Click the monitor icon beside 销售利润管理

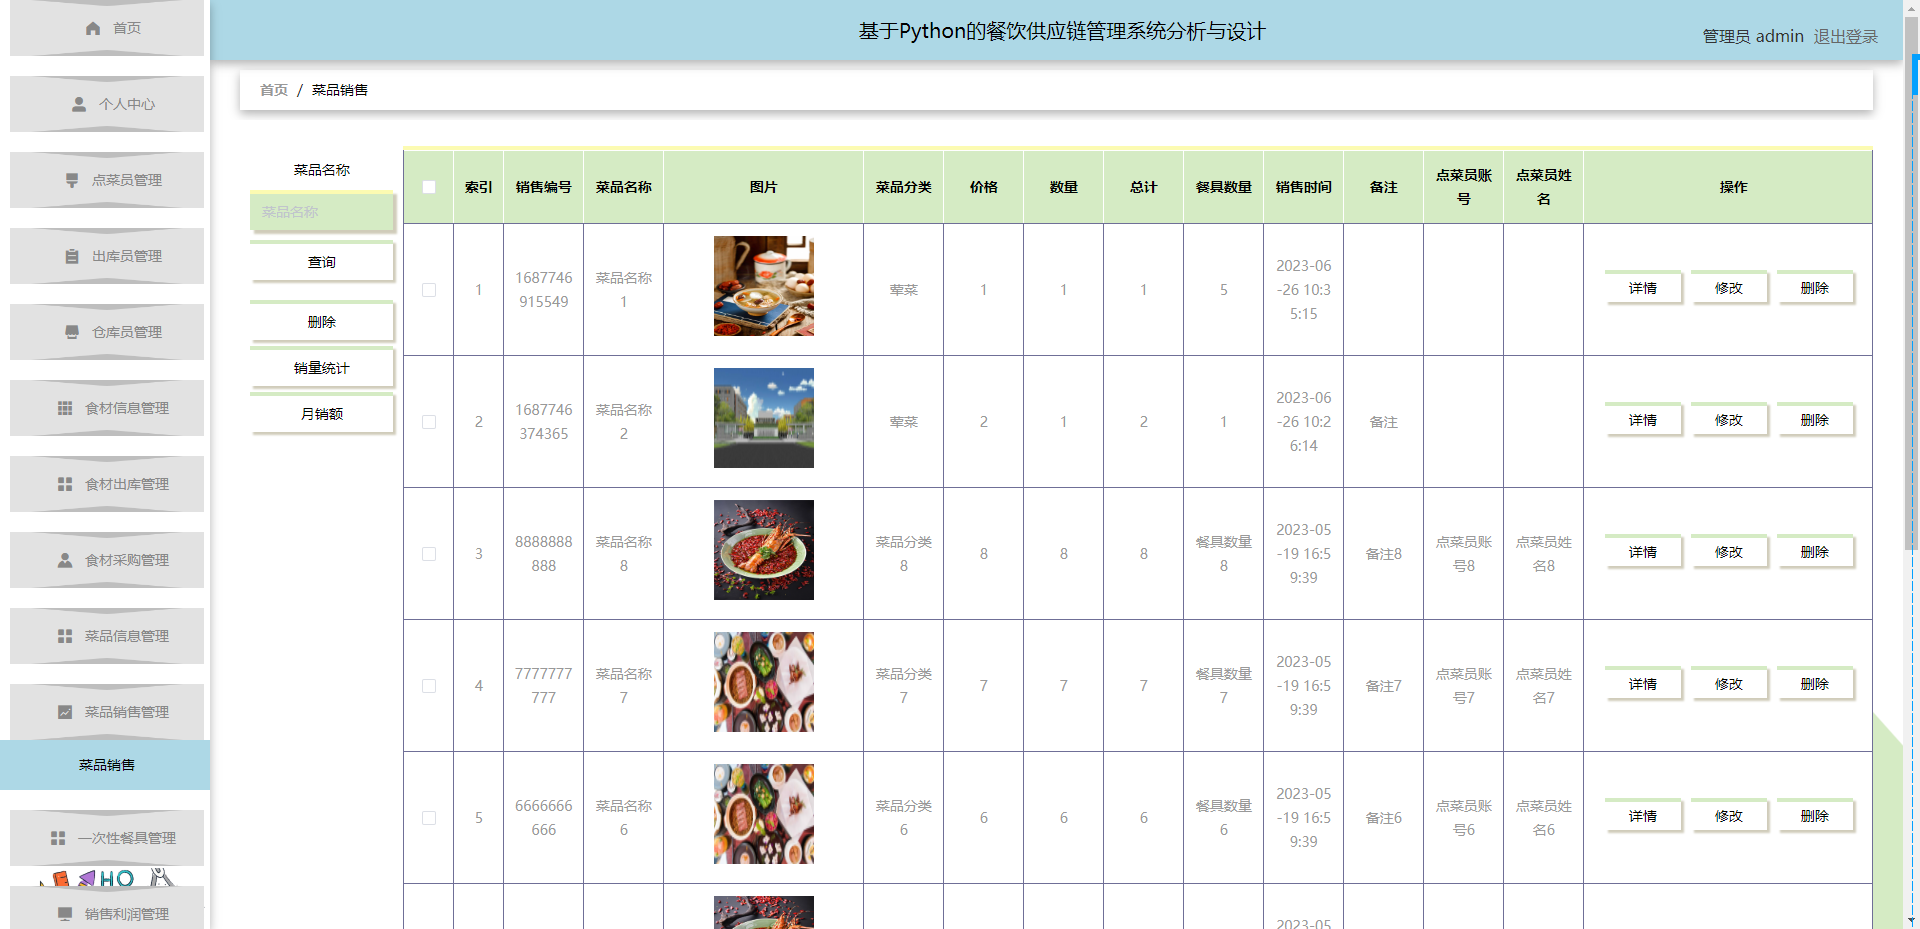(65, 914)
